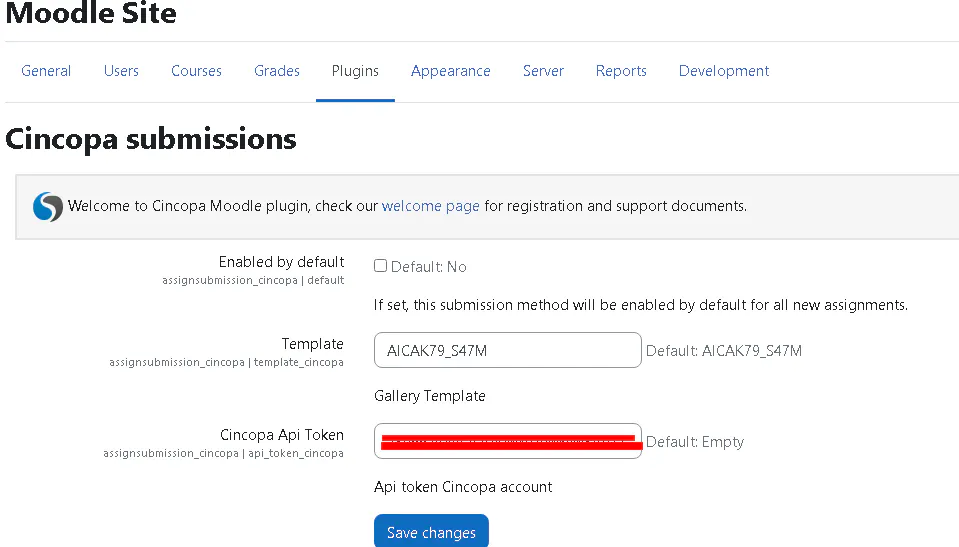Focus the Template text field

pos(508,350)
